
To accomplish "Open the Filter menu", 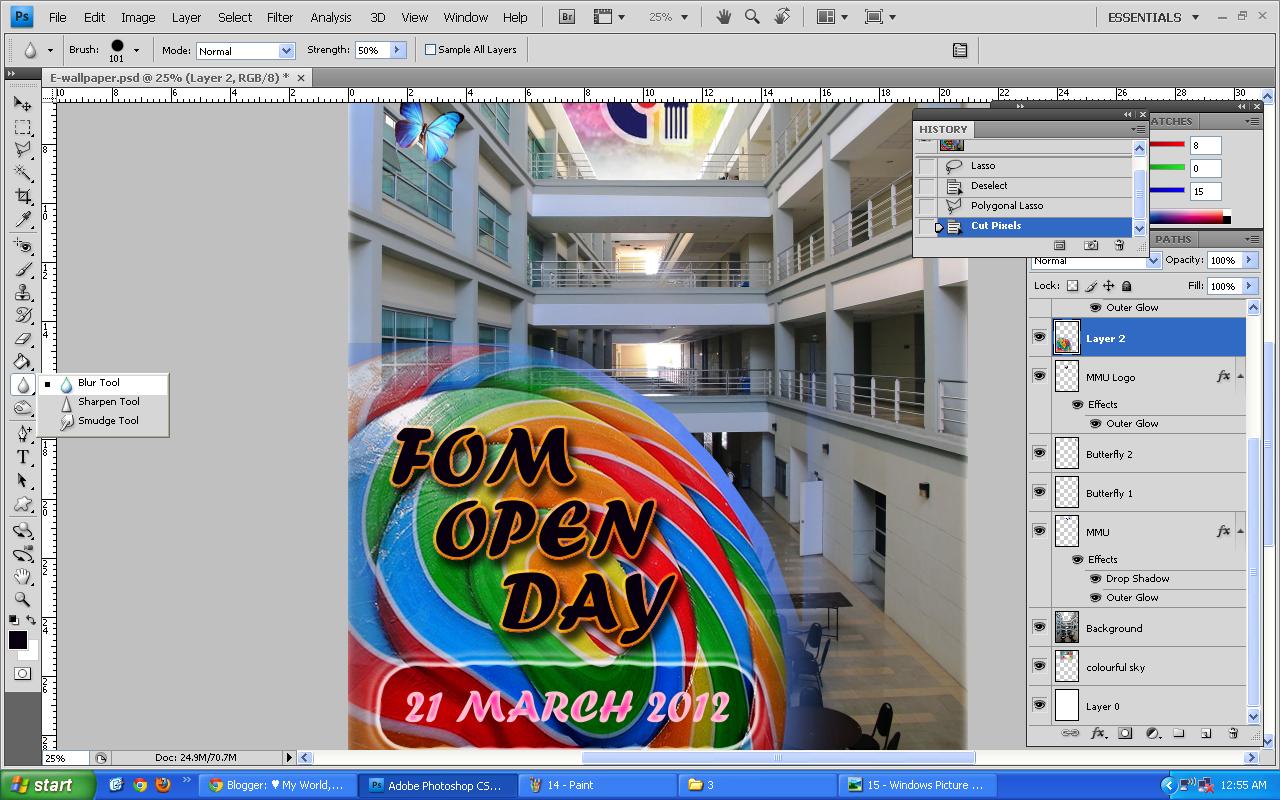I will point(280,17).
